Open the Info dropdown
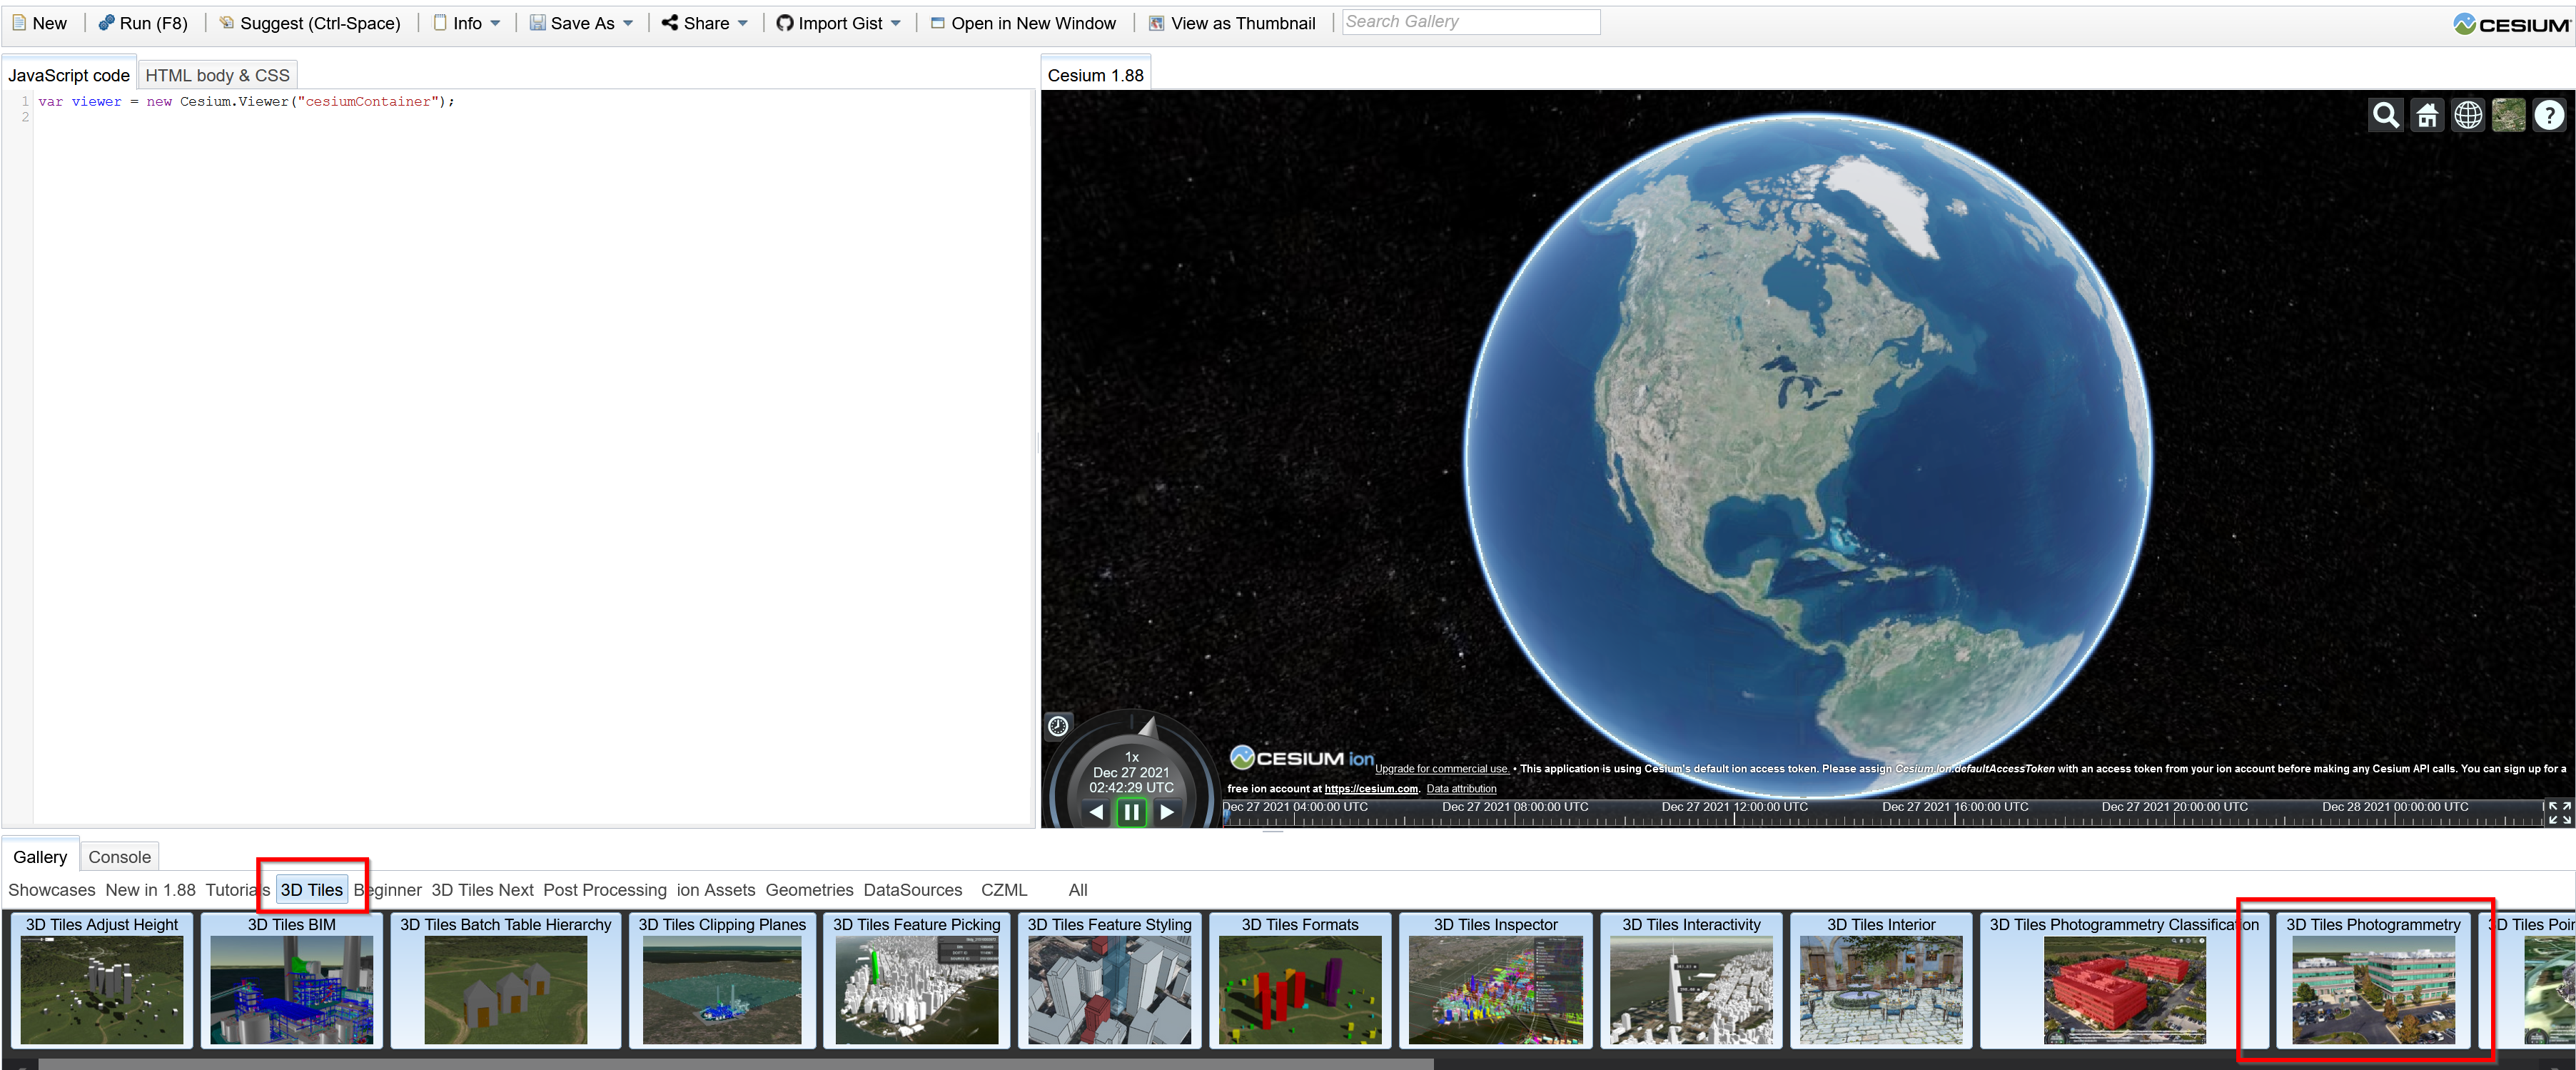Screen dimensions: 2576x1070 point(466,23)
